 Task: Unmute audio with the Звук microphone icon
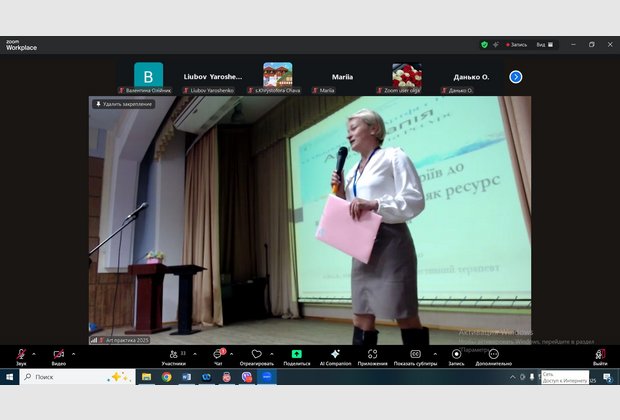point(21,356)
